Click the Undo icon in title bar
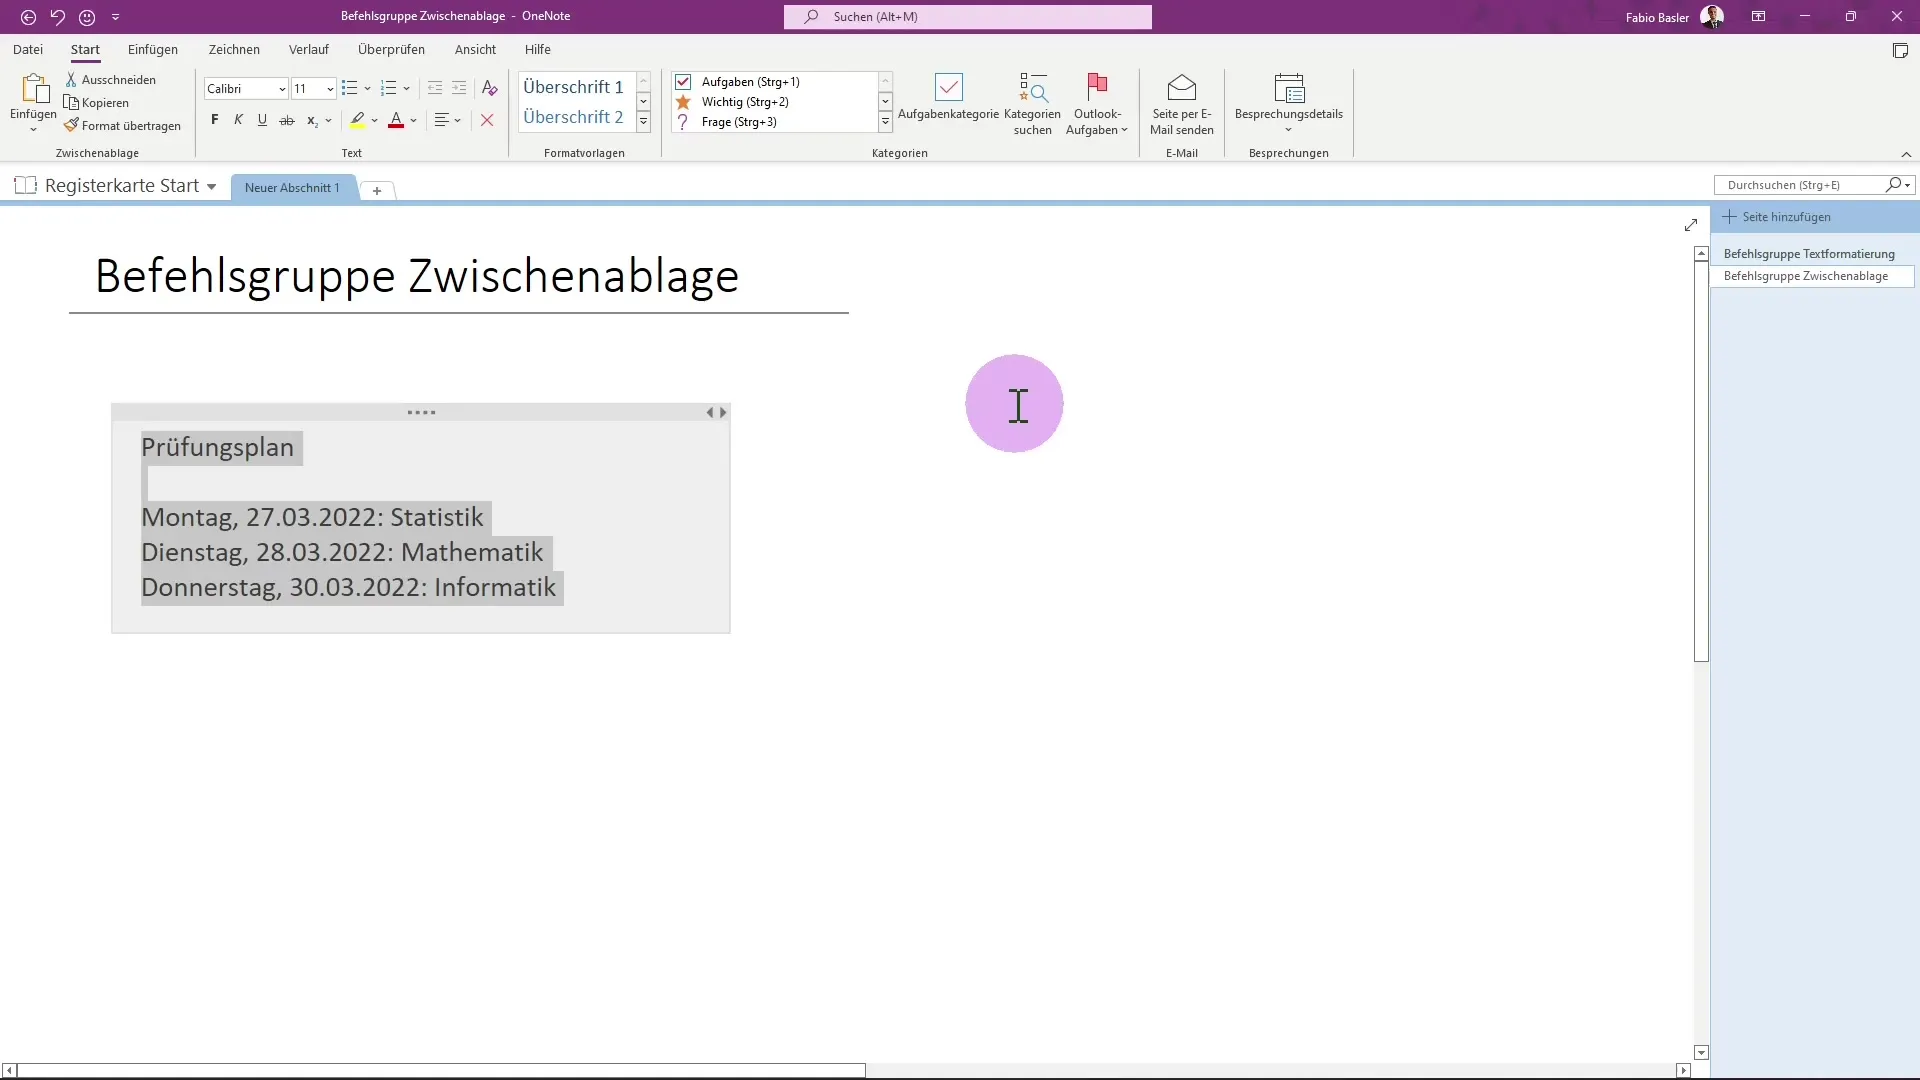The width and height of the screenshot is (1920, 1080). click(x=58, y=17)
